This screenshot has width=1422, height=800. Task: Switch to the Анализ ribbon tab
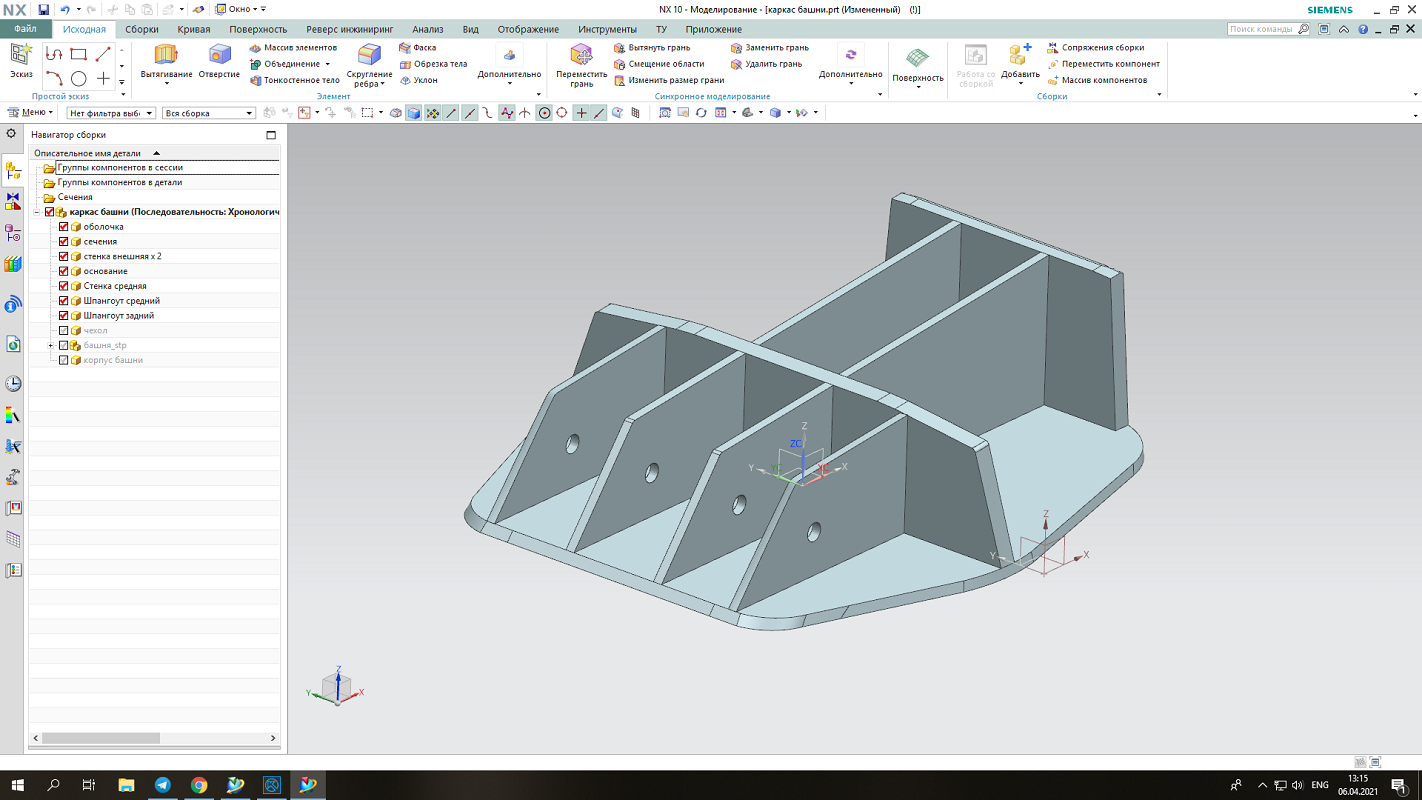[x=428, y=30]
